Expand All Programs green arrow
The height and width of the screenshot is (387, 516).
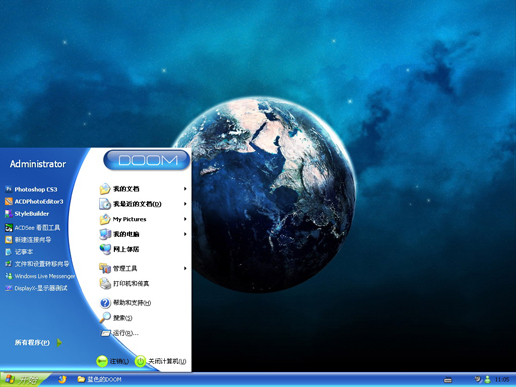[x=59, y=343]
